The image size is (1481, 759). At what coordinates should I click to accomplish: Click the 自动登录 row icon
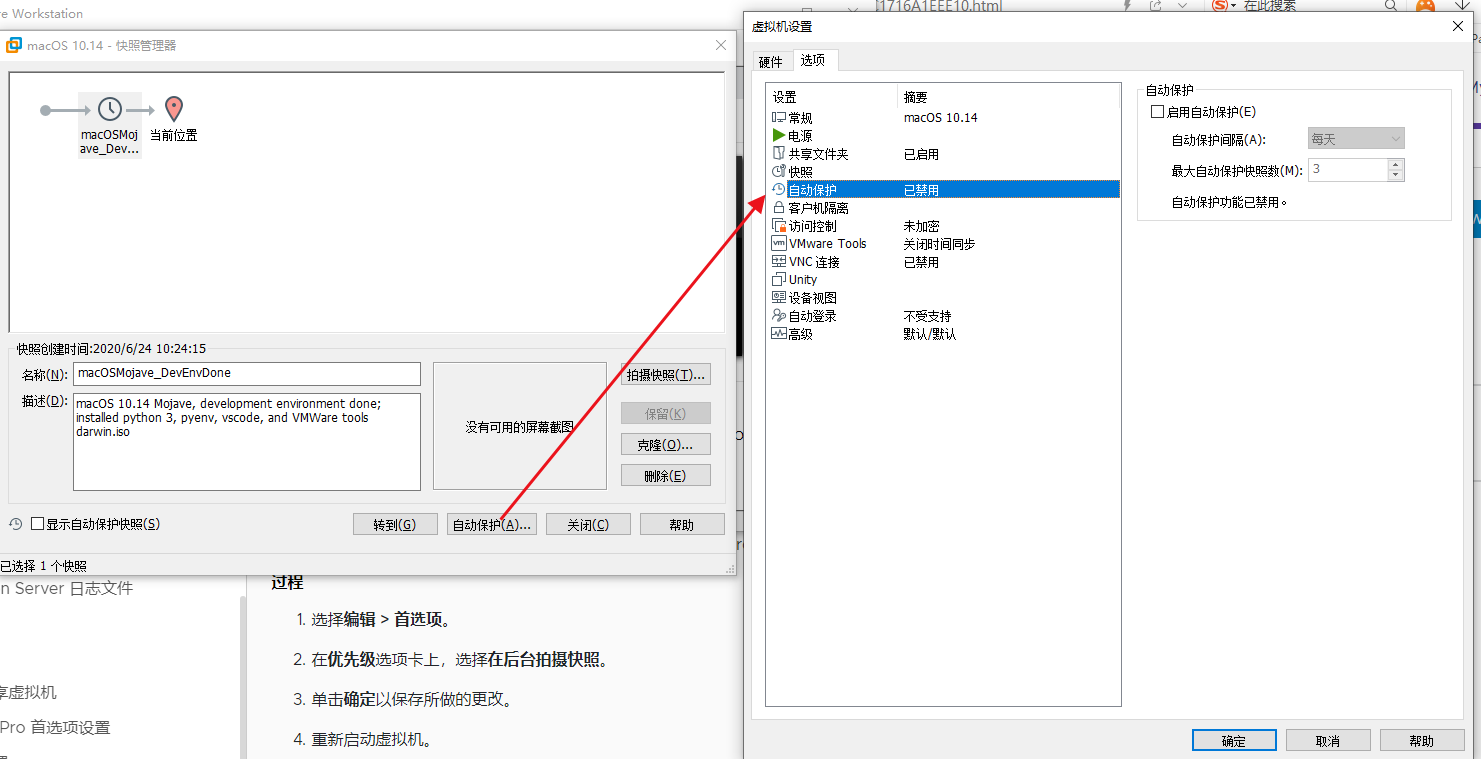(x=779, y=315)
